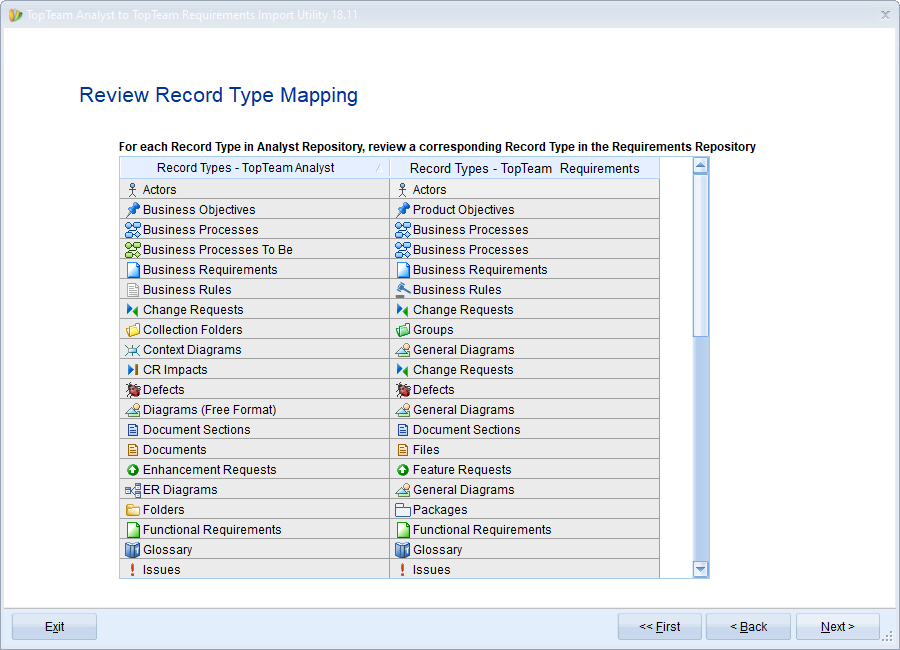Click the Requirements Defects bug icon
Image resolution: width=900 pixels, height=650 pixels.
403,390
